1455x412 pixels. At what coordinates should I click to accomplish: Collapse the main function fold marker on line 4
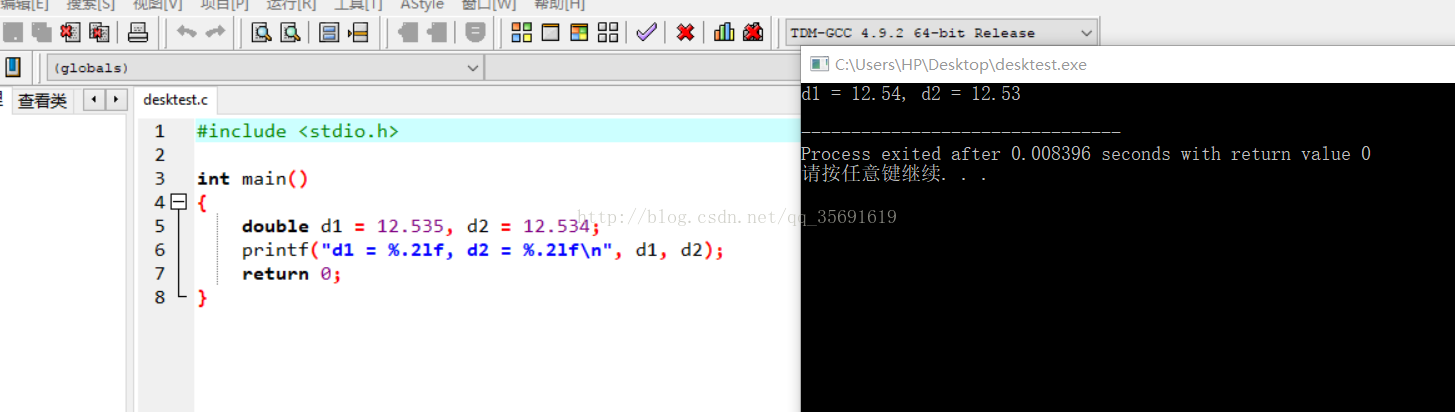click(179, 202)
